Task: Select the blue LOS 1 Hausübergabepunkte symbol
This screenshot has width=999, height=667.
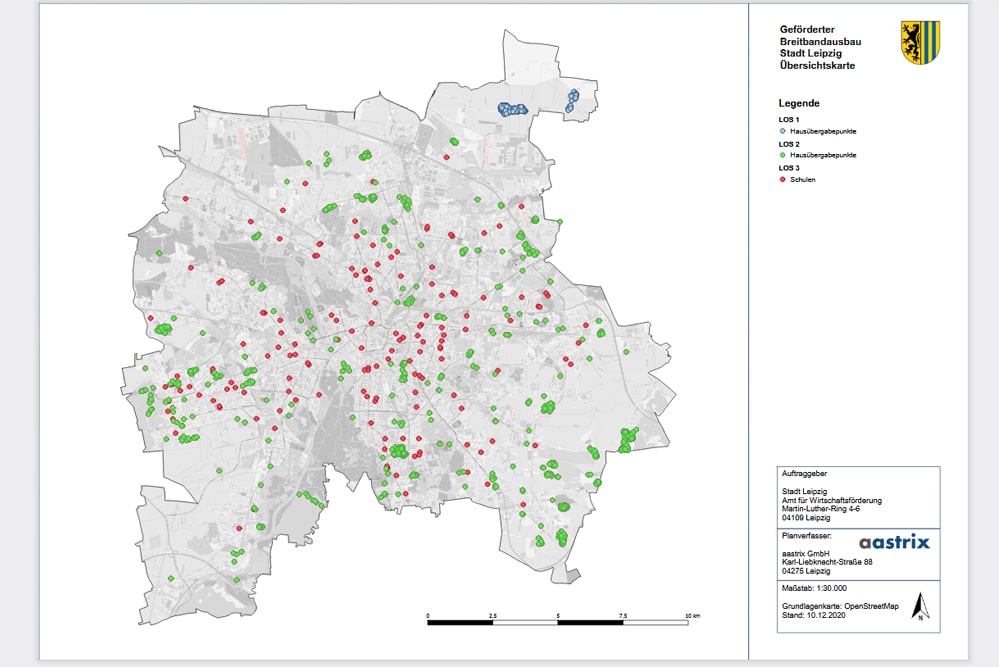Action: [x=781, y=131]
